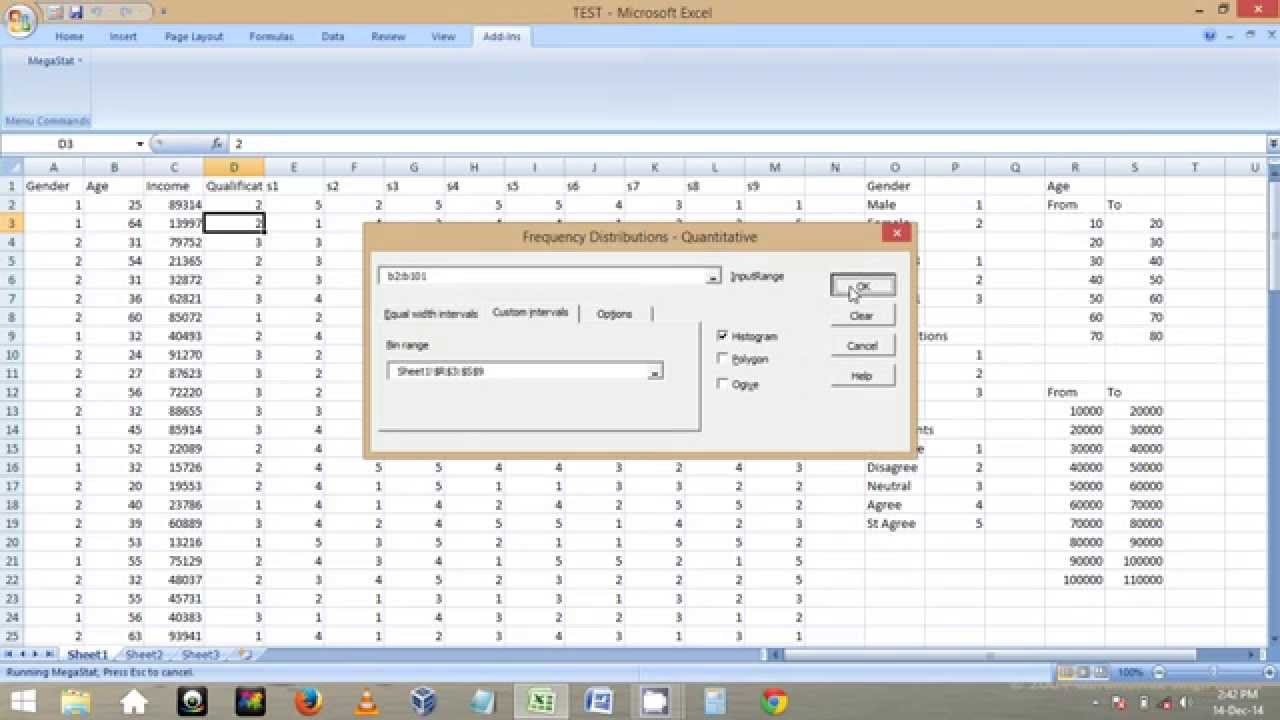
Task: Switch to Sheet3 worksheet tab
Action: coord(200,655)
